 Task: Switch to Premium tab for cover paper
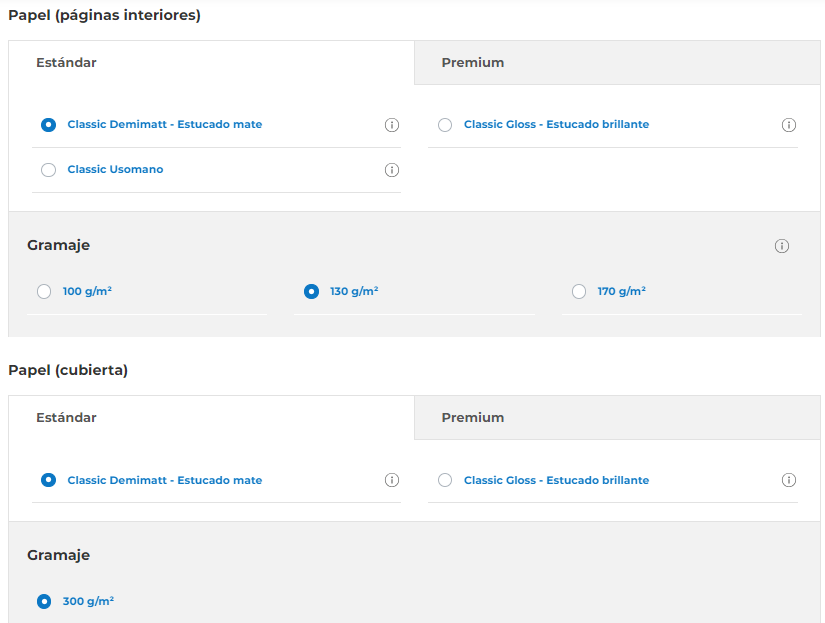point(617,418)
